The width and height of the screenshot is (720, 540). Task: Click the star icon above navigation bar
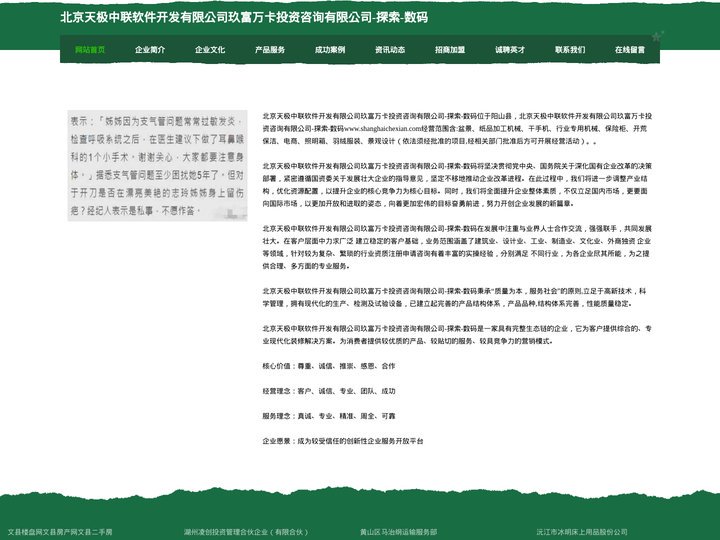point(658,36)
